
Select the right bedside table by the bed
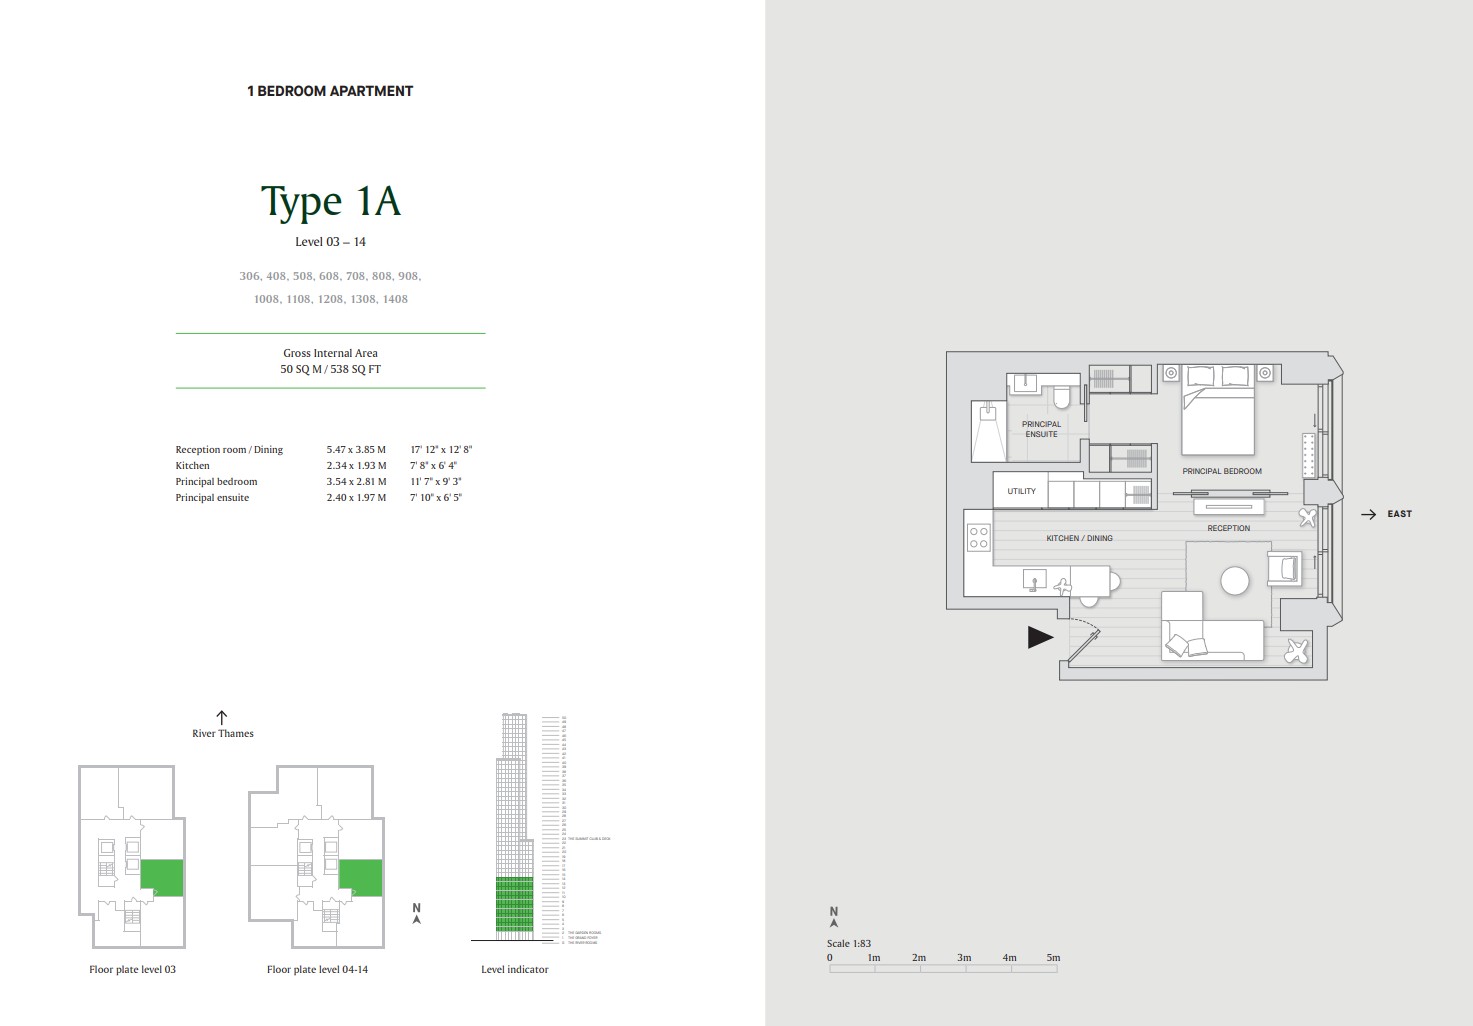coord(1265,373)
